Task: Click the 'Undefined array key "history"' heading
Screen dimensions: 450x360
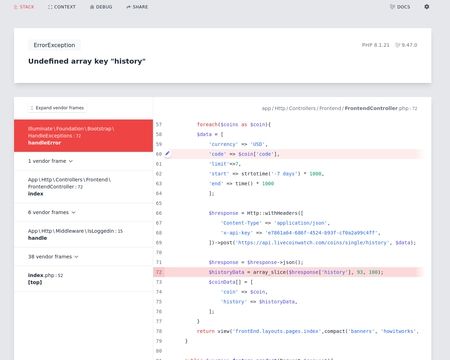Action: tap(87, 61)
